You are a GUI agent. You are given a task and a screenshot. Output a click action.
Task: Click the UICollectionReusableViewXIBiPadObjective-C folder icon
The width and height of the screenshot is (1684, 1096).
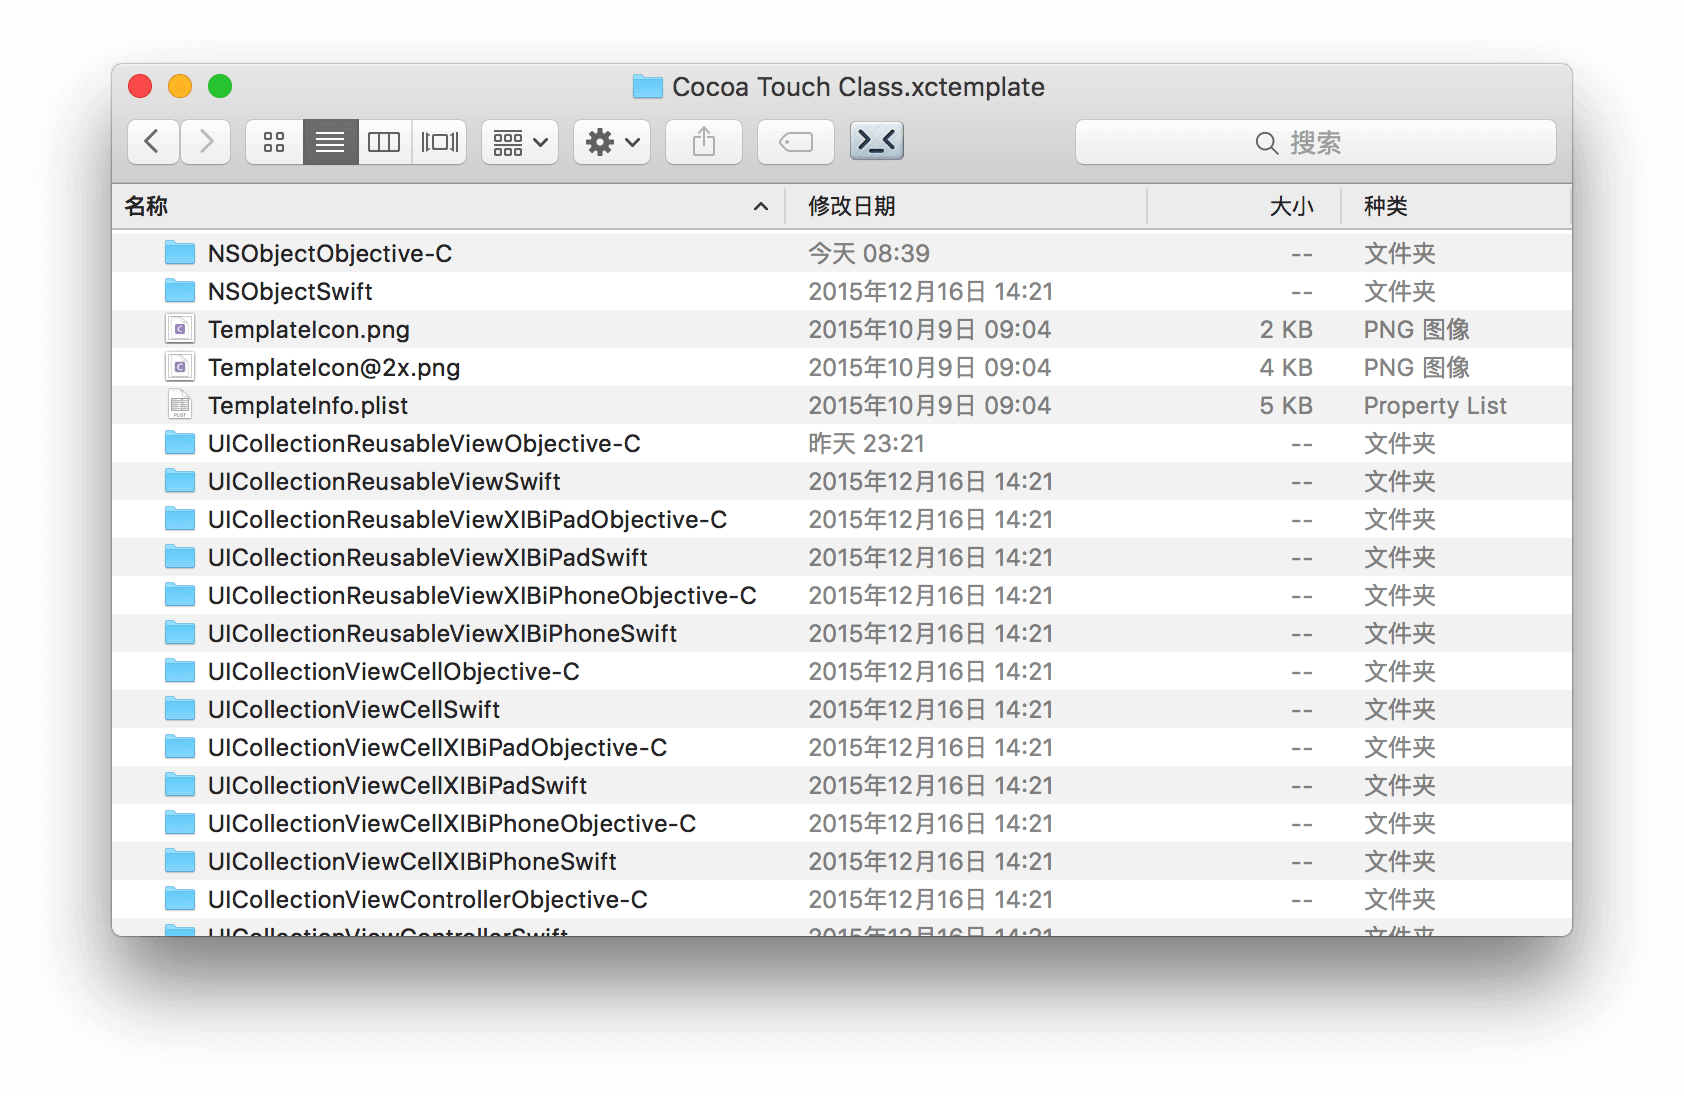pyautogui.click(x=180, y=519)
